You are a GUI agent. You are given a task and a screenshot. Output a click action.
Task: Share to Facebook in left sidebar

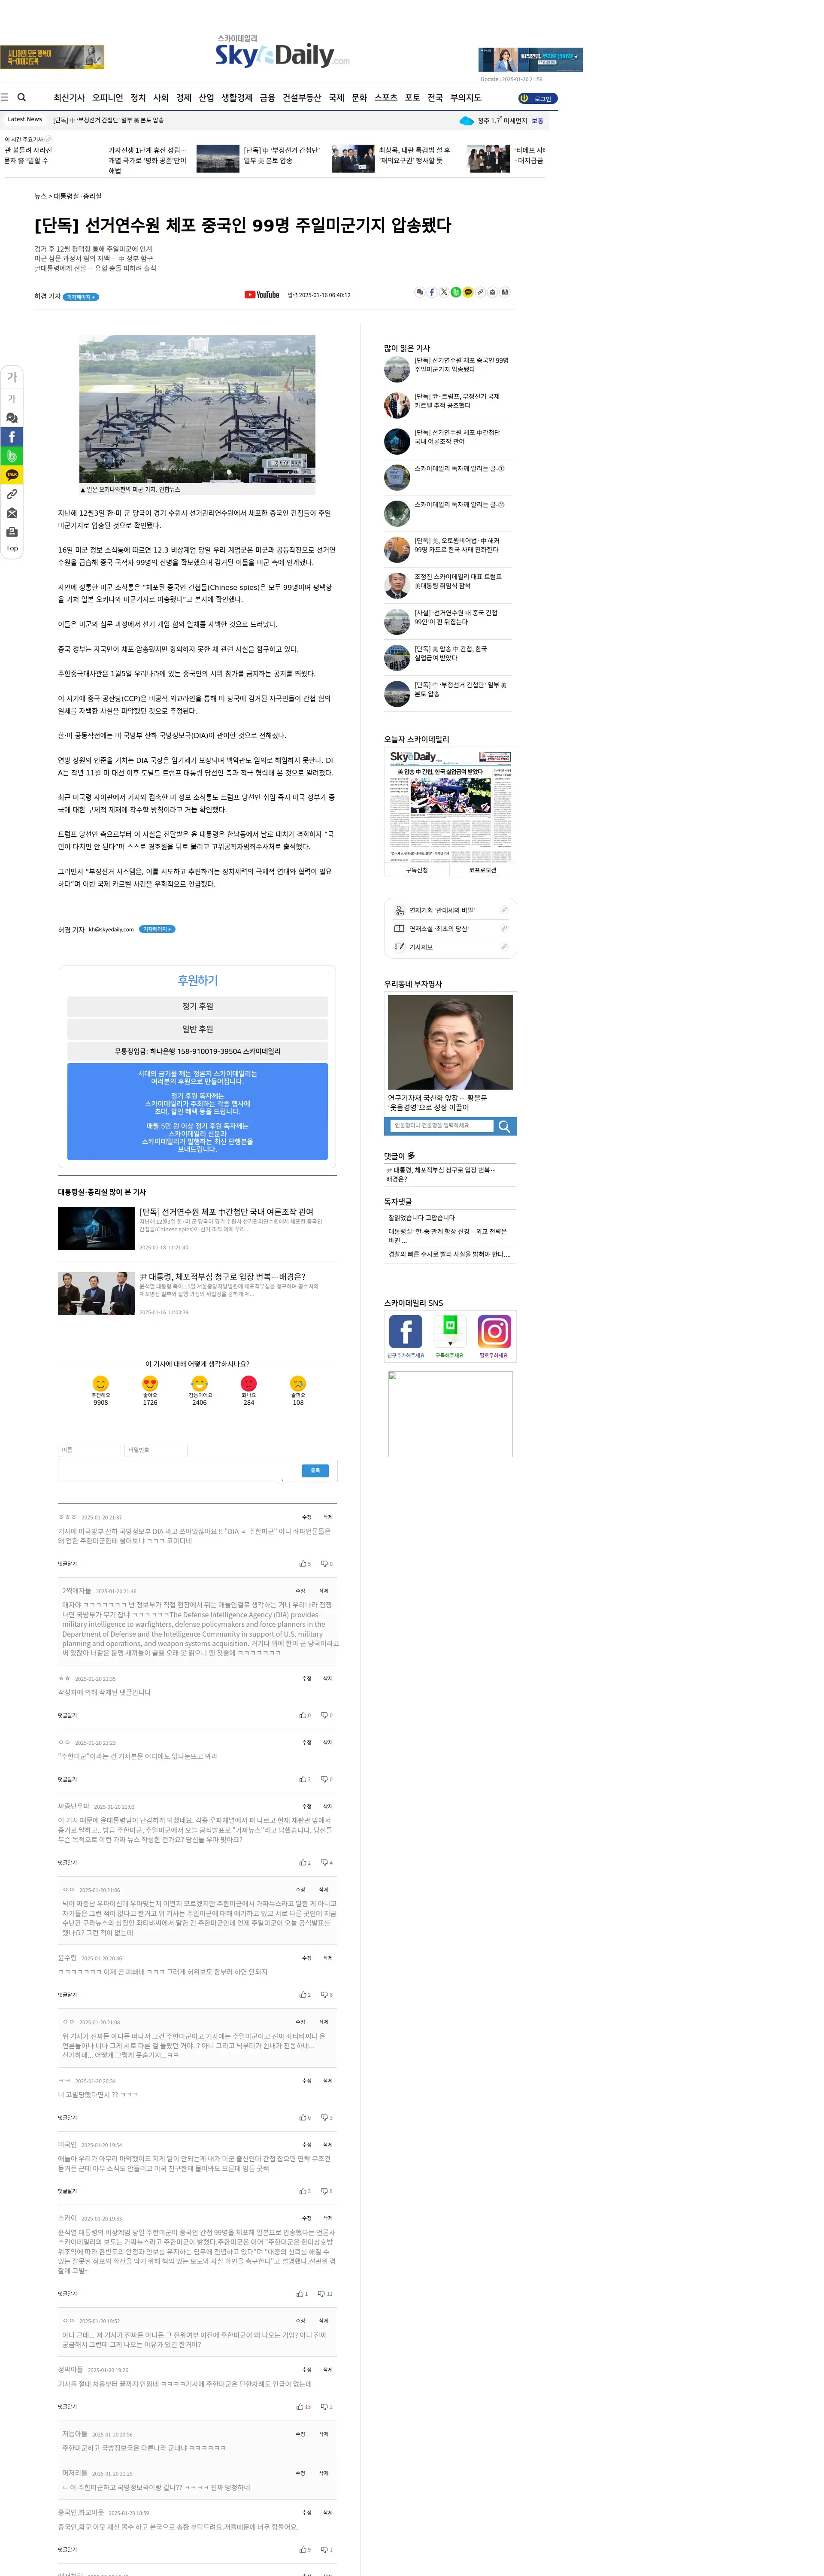[12, 437]
